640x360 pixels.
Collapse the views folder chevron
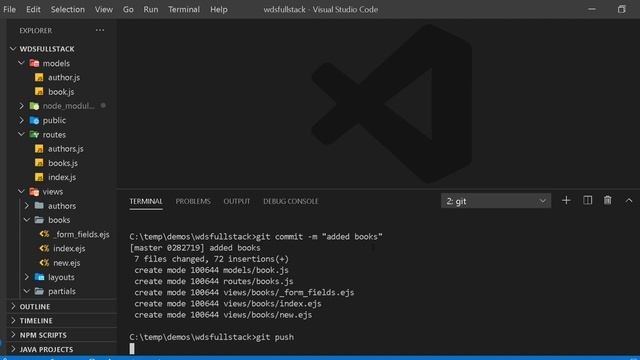21,191
